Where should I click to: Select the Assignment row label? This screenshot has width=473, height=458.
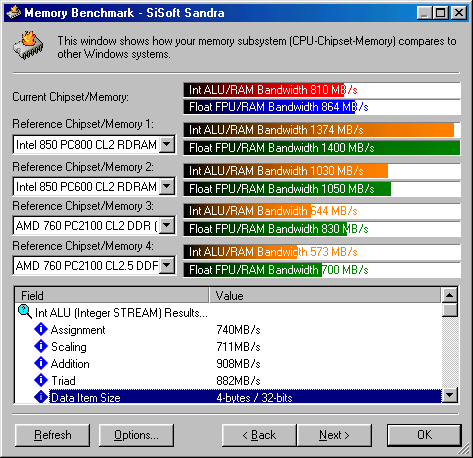tap(78, 330)
